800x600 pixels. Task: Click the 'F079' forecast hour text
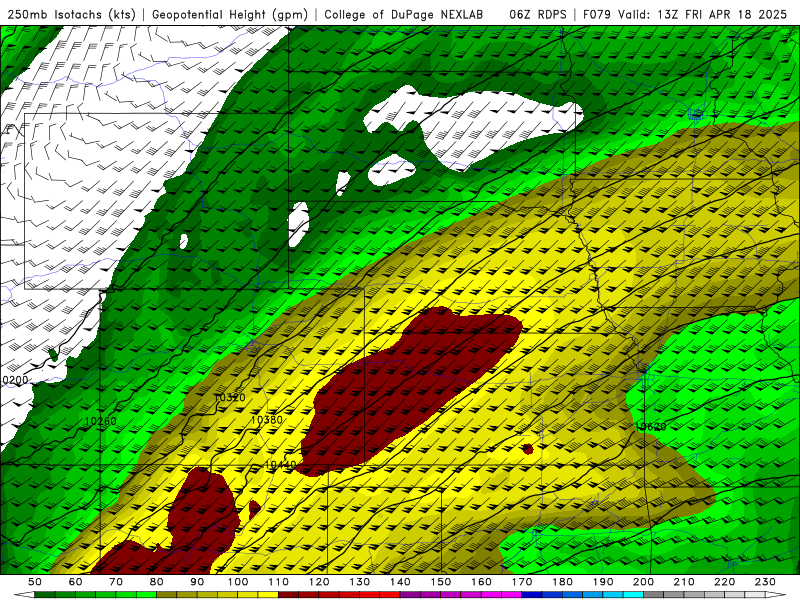click(597, 15)
